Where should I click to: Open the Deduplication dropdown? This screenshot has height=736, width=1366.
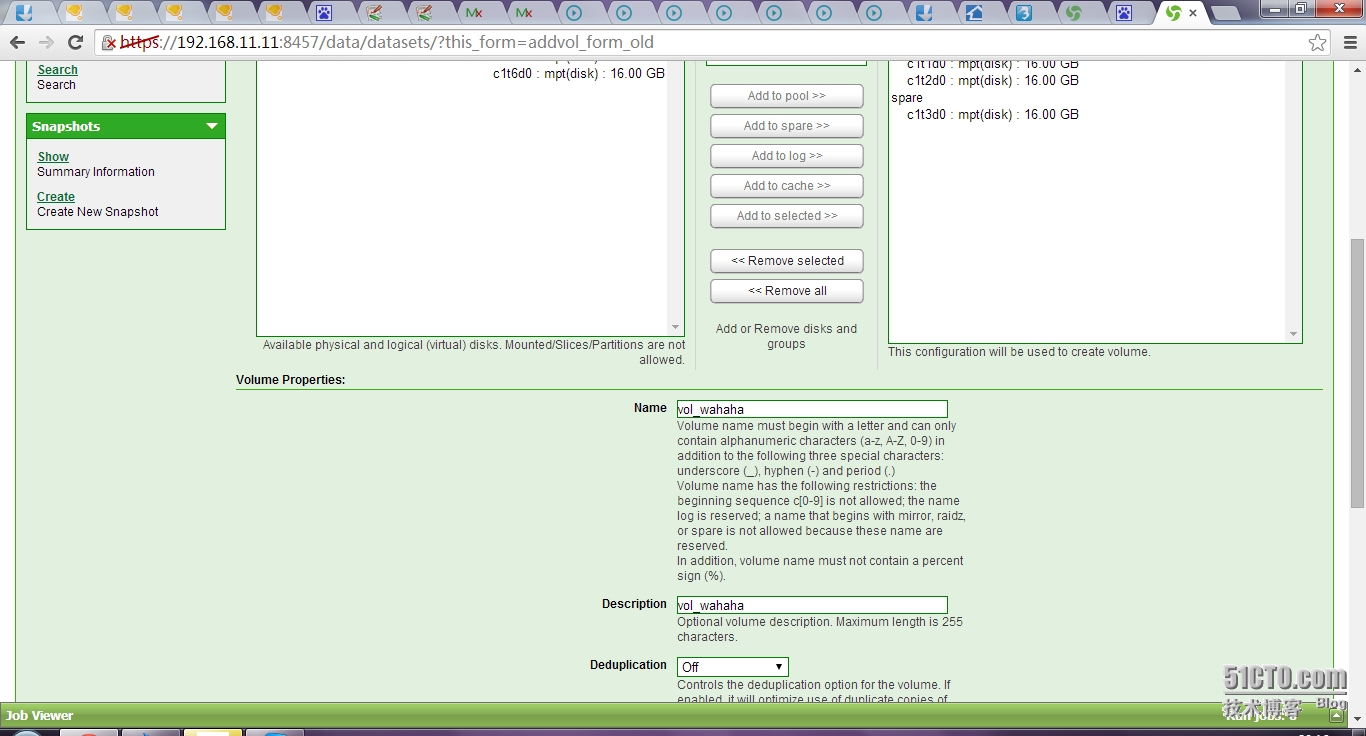click(x=733, y=667)
